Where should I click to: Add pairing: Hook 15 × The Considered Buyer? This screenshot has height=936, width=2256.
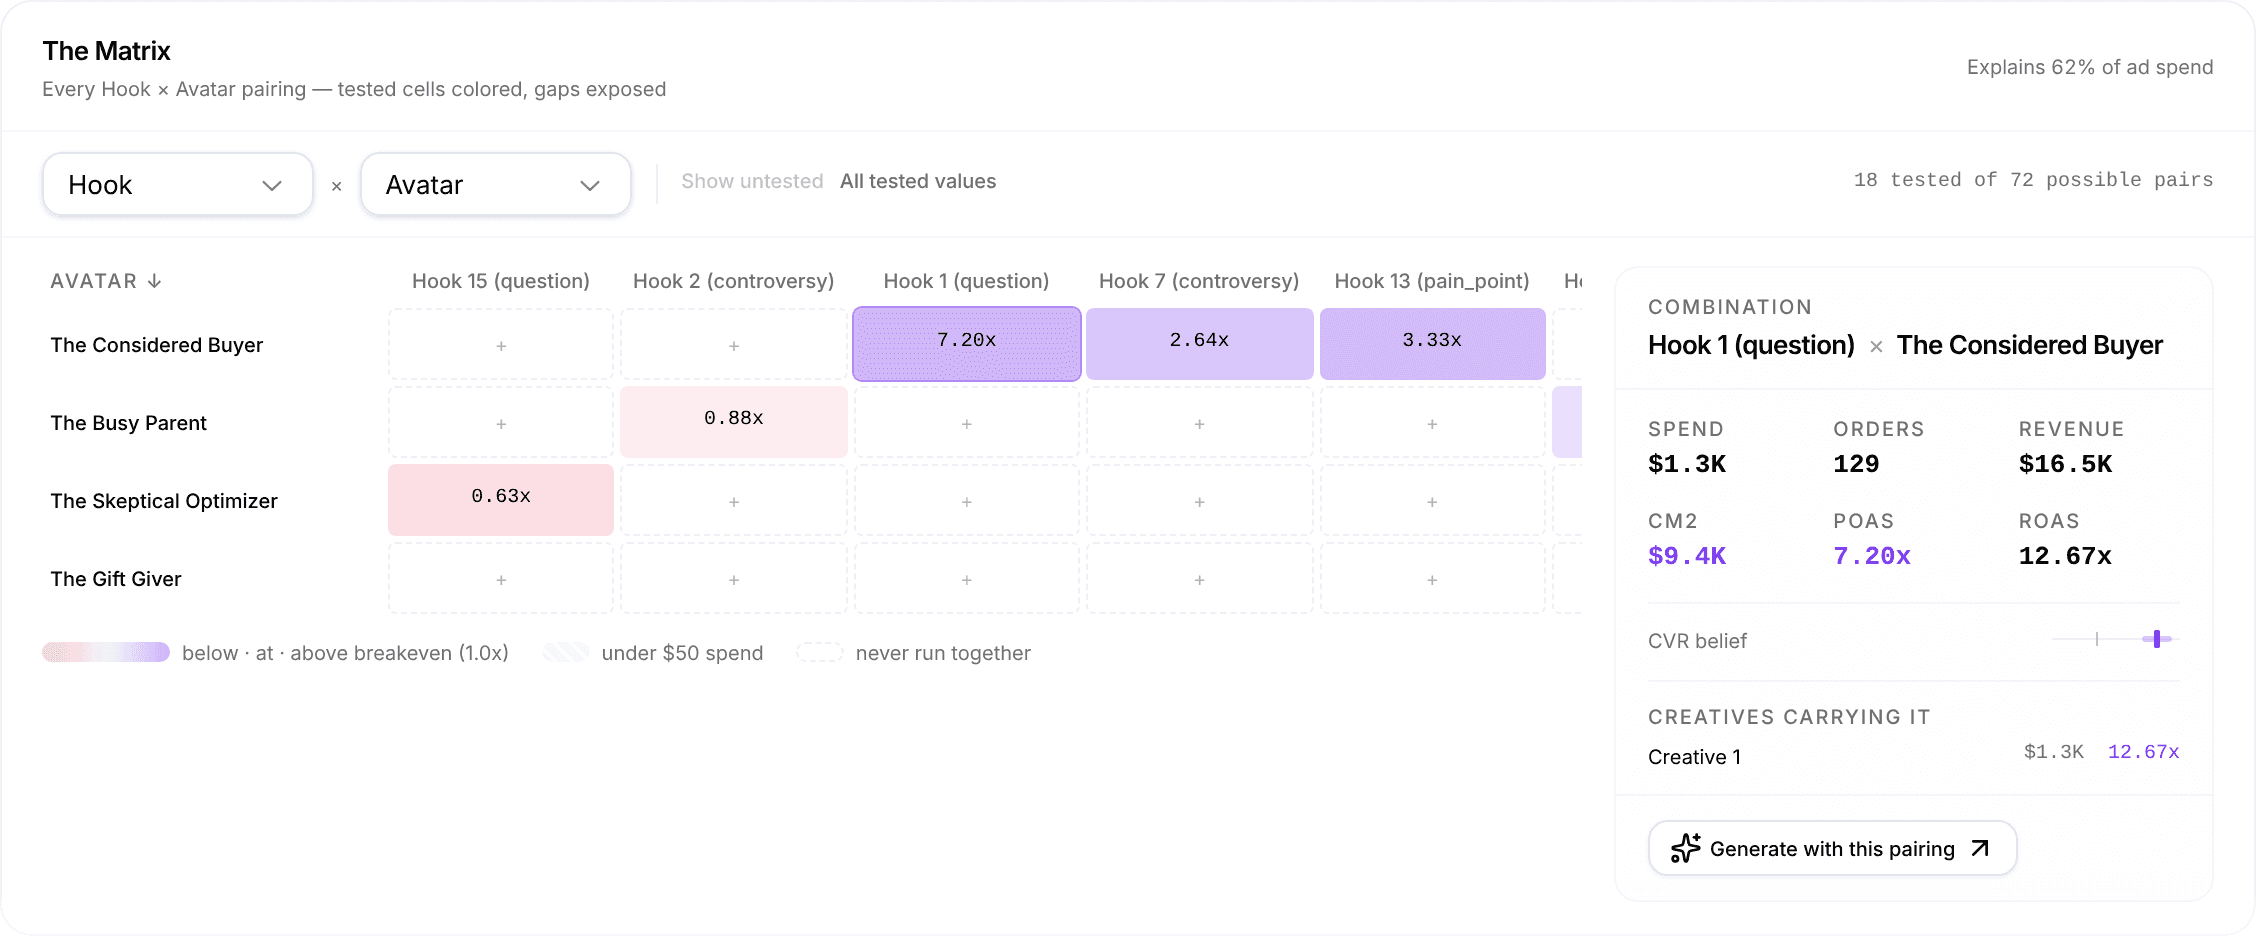click(501, 345)
